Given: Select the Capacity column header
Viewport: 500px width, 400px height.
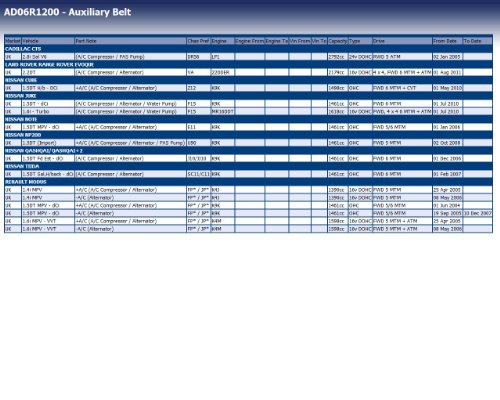Looking at the screenshot, I should (338, 41).
